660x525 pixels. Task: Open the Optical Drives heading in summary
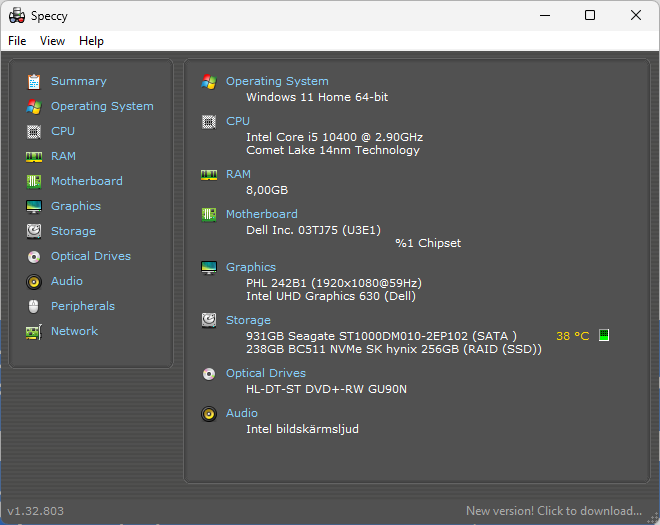click(x=265, y=373)
